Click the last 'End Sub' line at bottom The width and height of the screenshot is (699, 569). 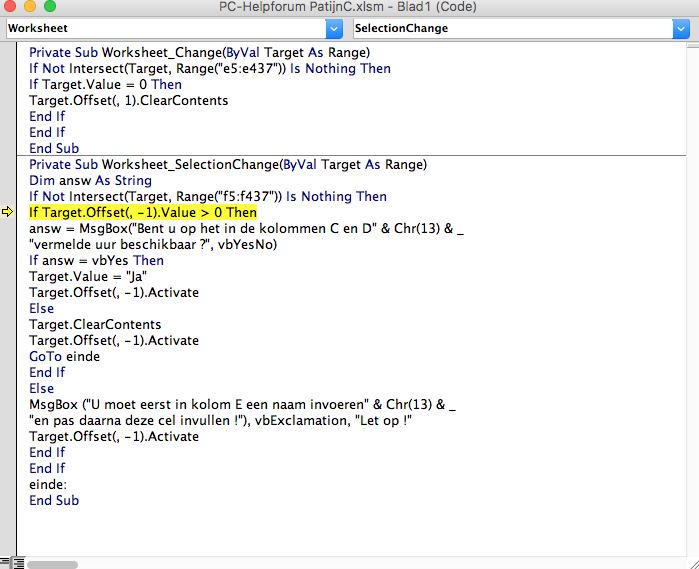click(54, 501)
